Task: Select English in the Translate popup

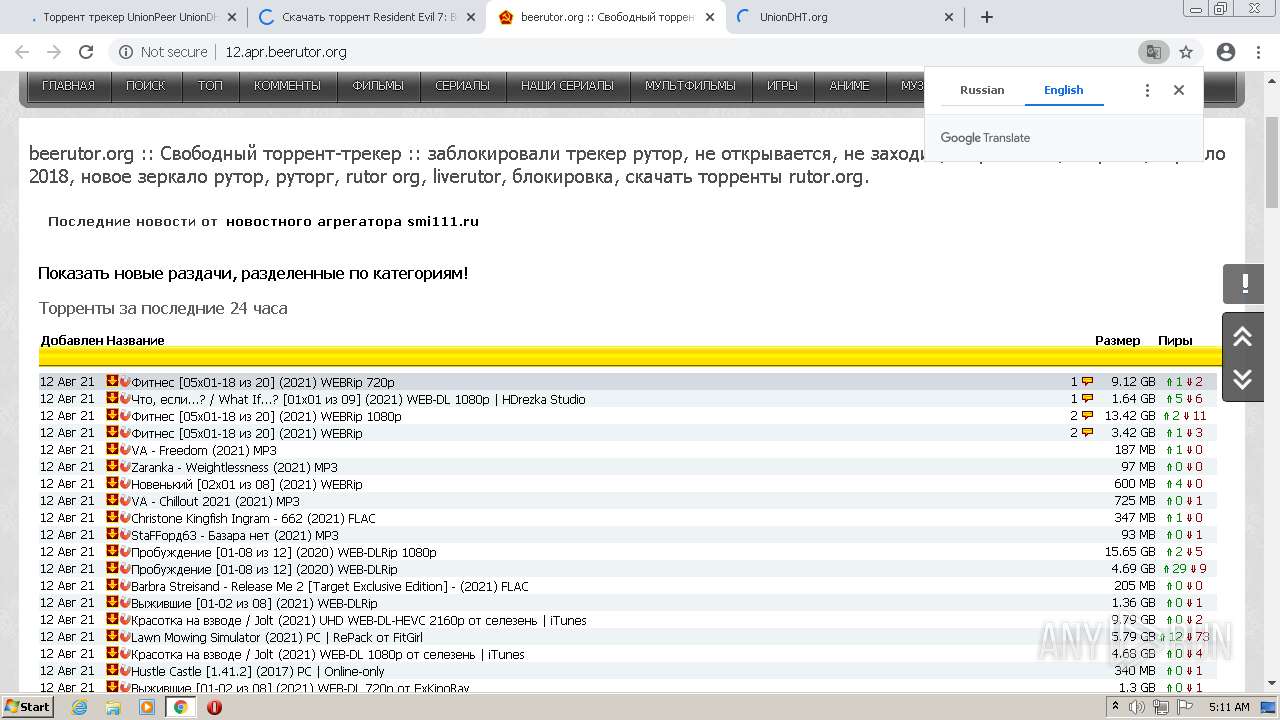Action: point(1063,90)
